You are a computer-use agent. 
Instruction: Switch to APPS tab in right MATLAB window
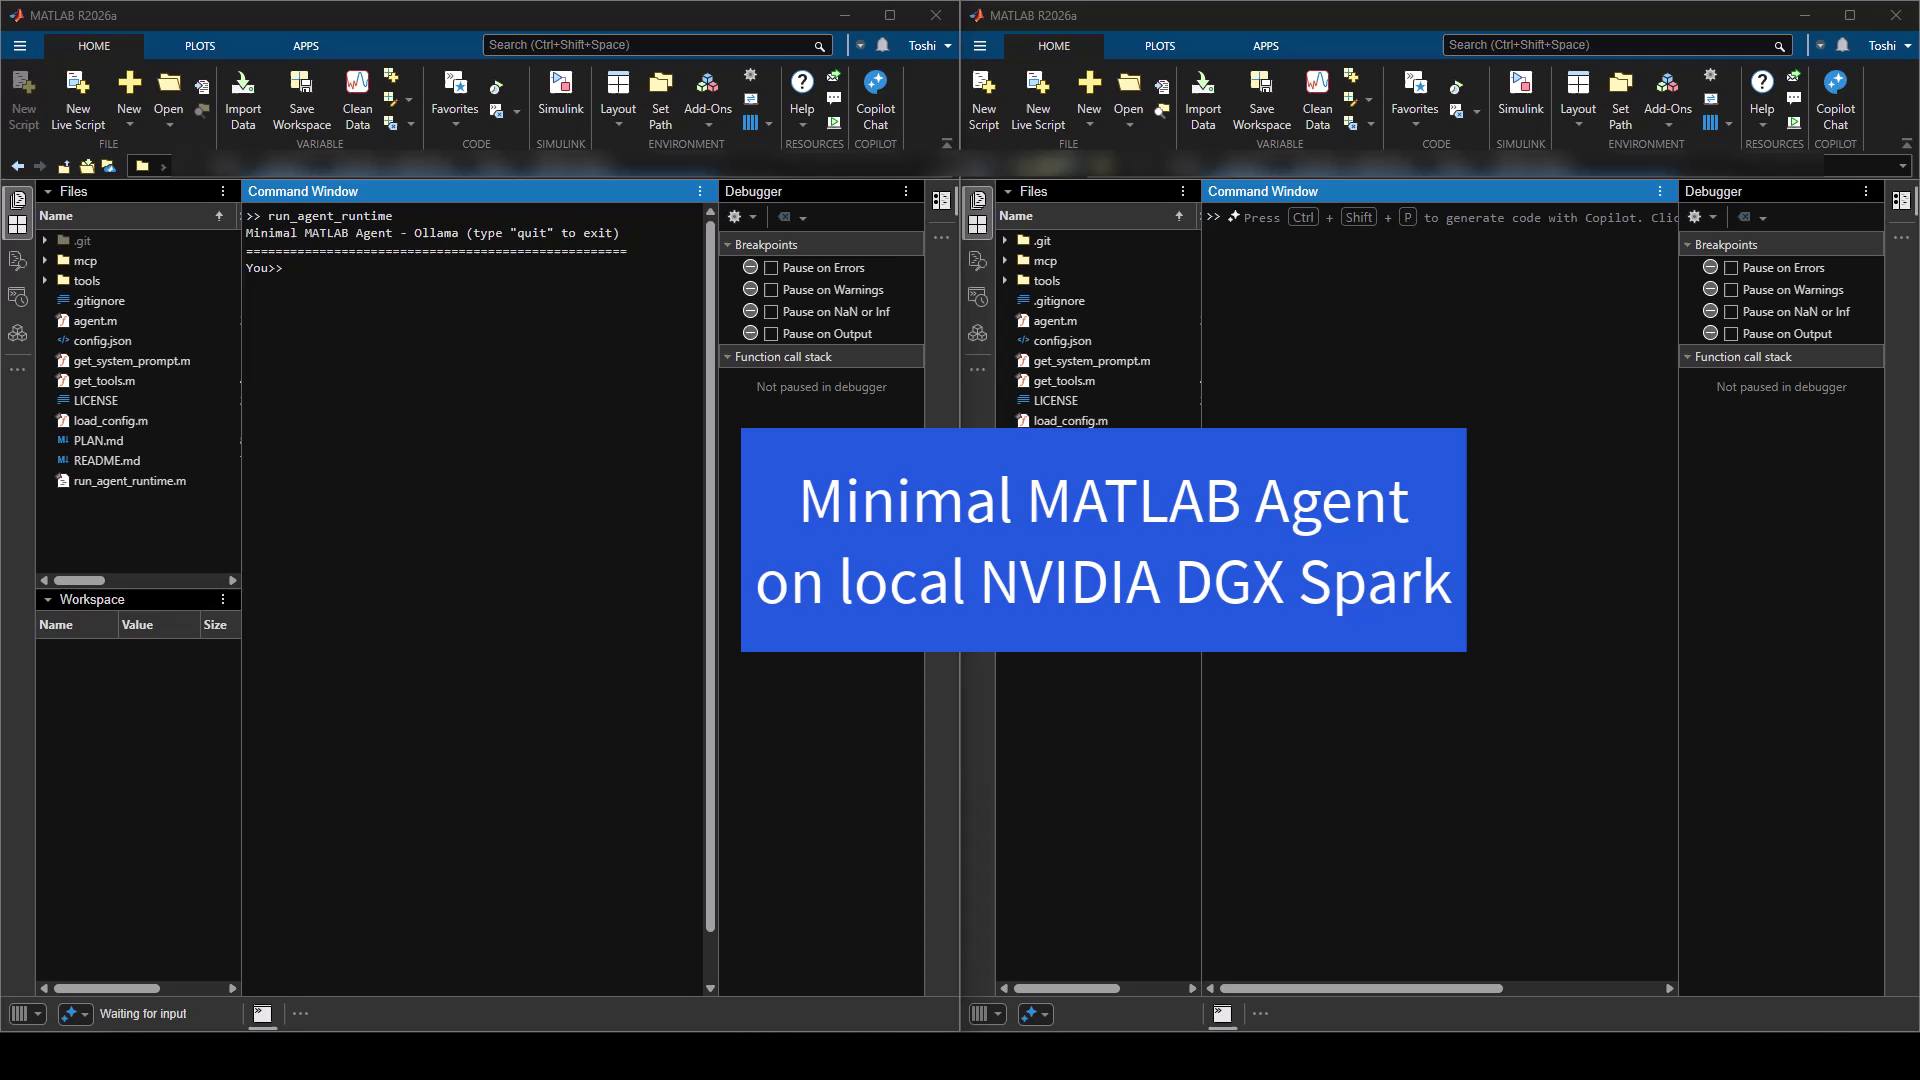click(x=1266, y=46)
